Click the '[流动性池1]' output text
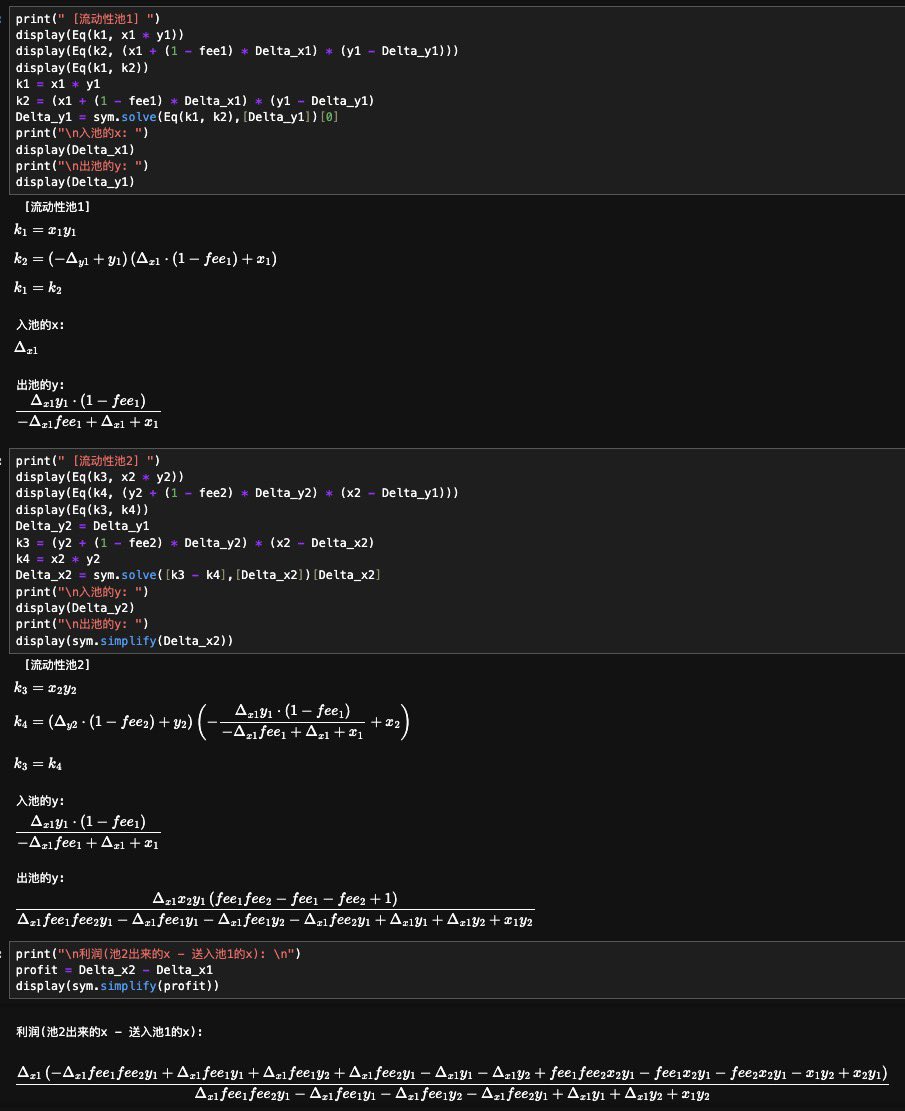905x1111 pixels. point(56,206)
